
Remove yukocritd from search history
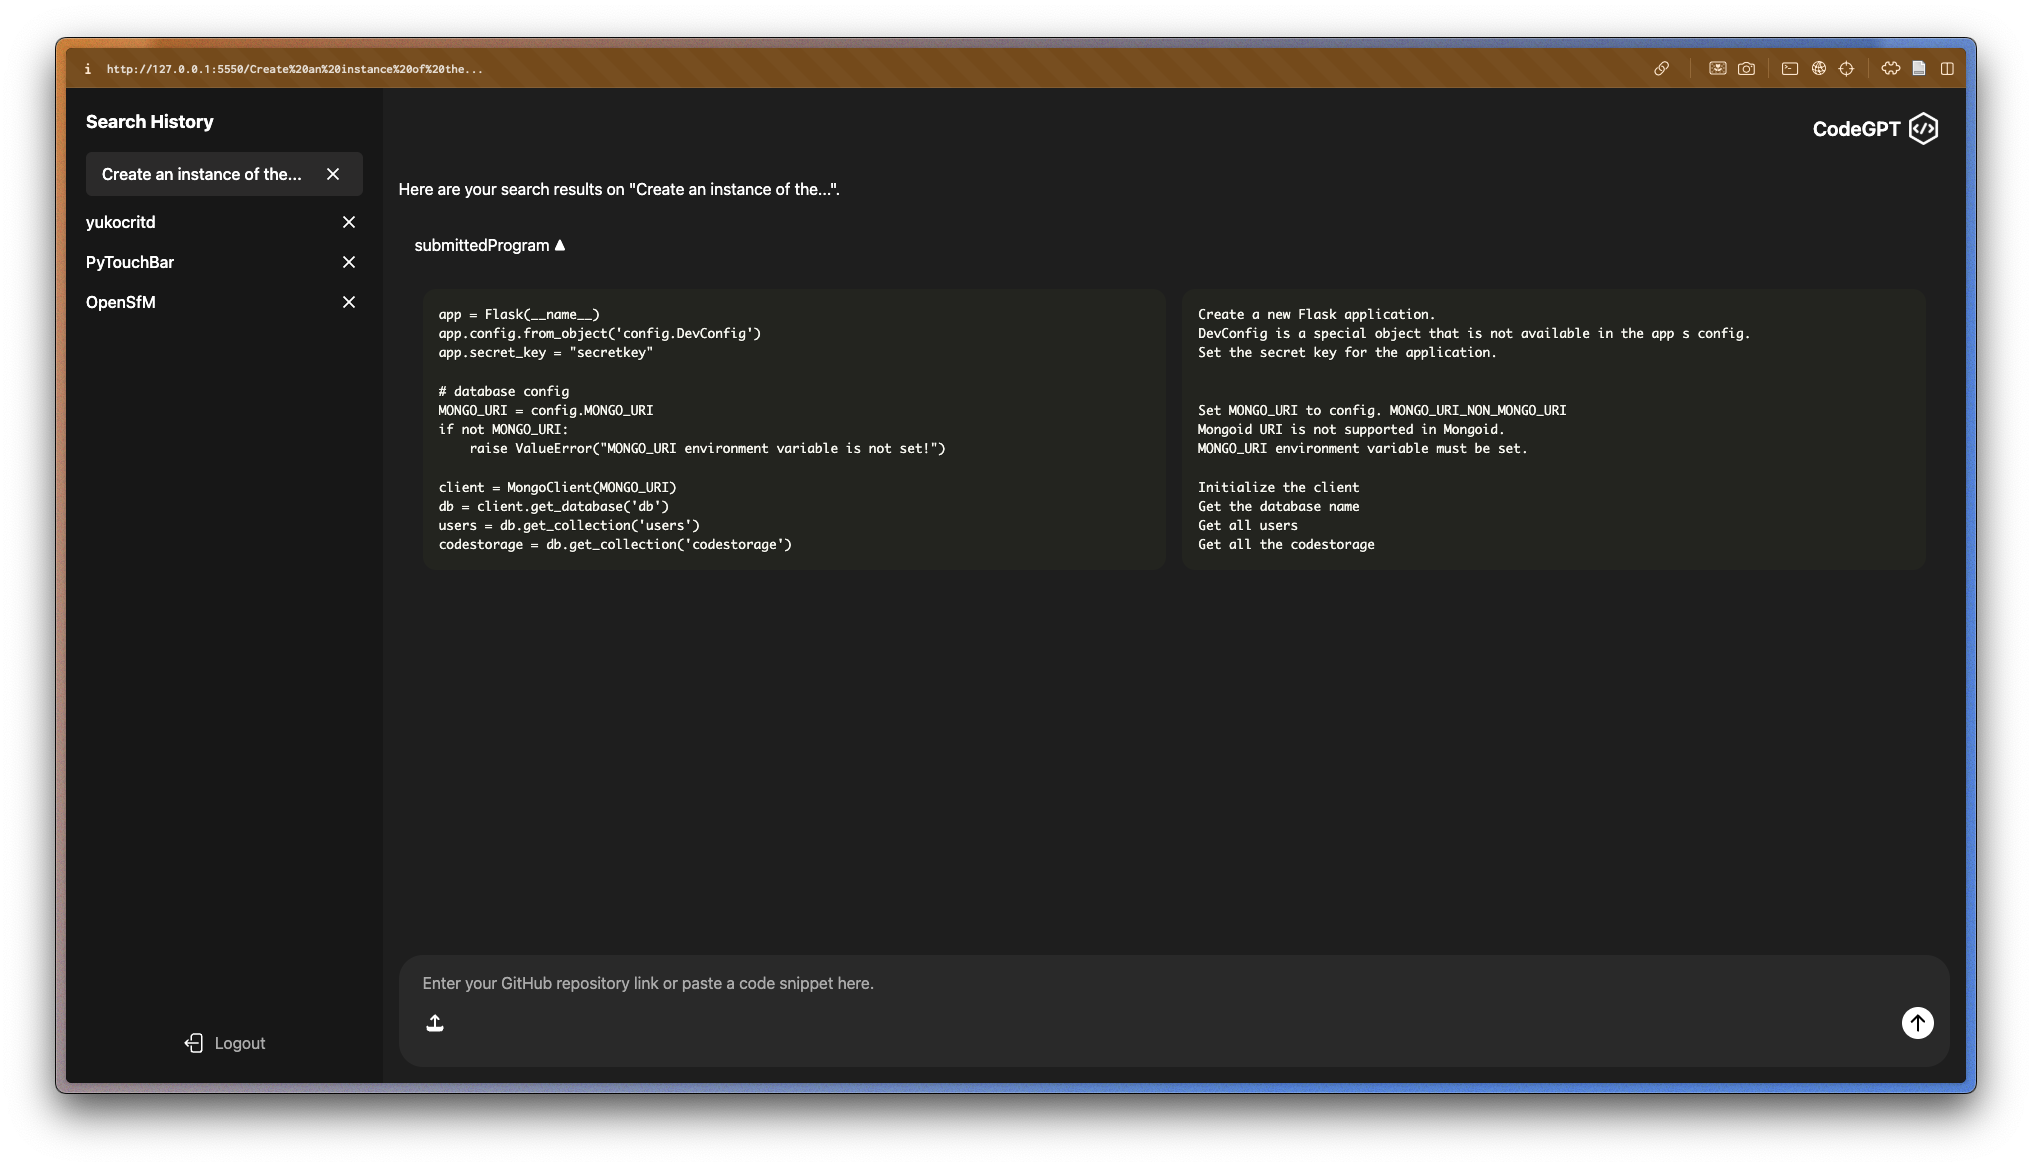click(x=349, y=222)
